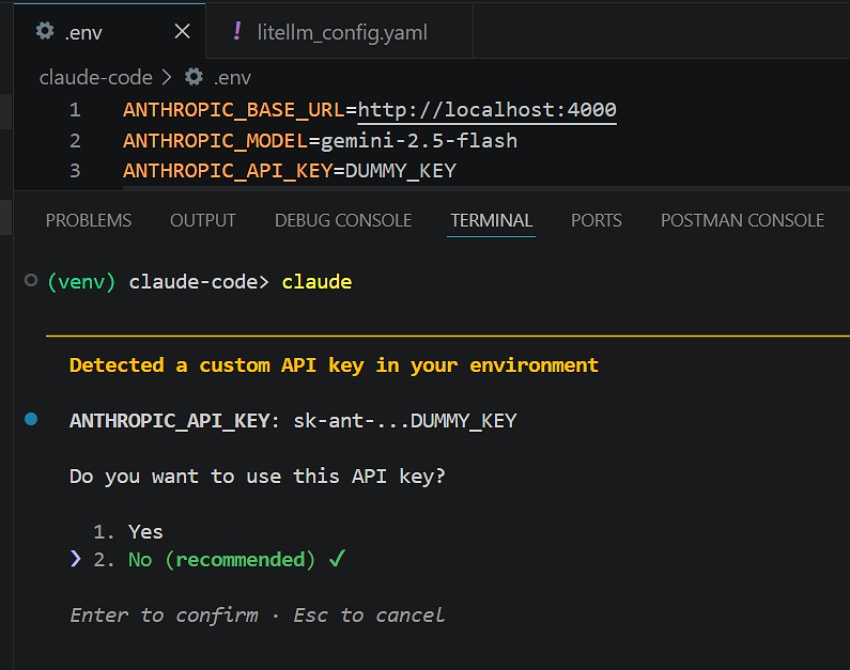Click the hollow circle command marker beside prompt

click(31, 280)
